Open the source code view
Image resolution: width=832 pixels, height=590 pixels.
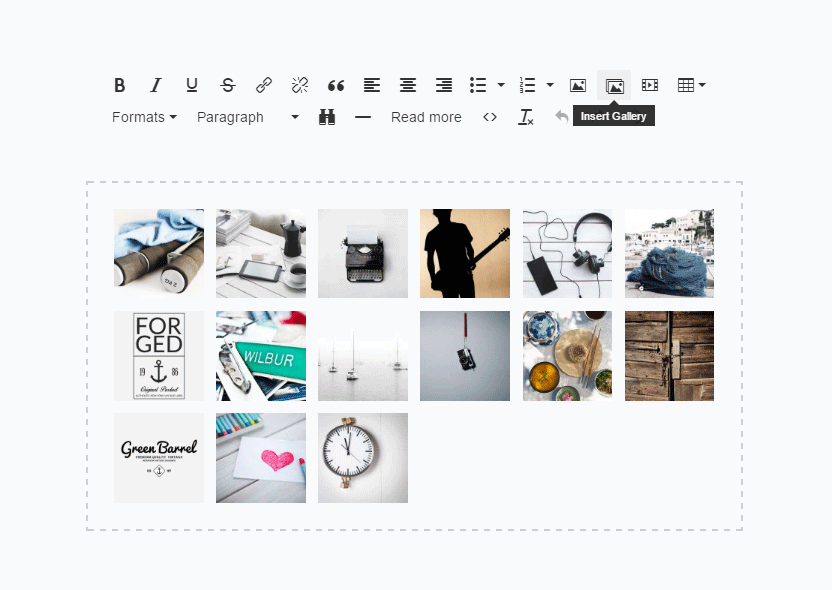[490, 117]
